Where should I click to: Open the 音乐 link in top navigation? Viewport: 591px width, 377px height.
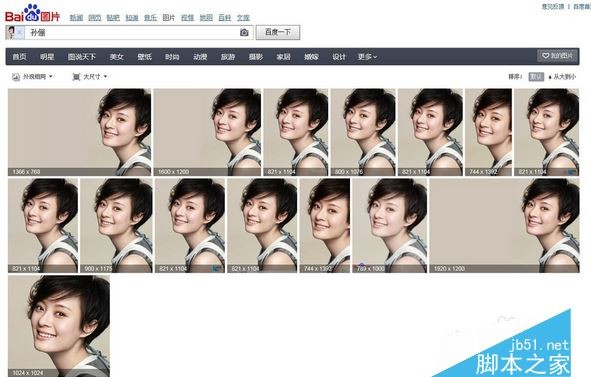point(150,17)
